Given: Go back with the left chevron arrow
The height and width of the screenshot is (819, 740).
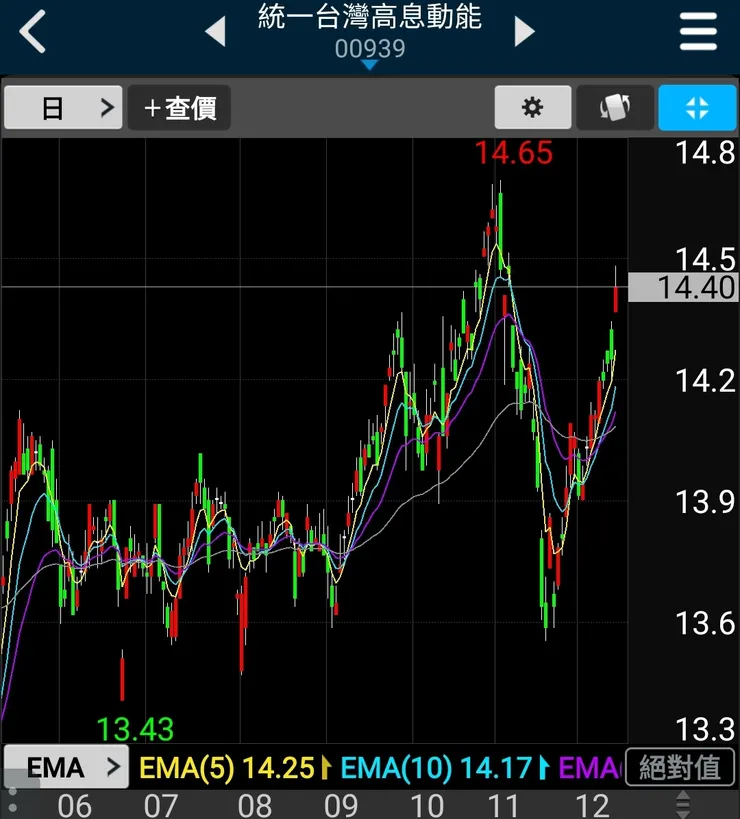Looking at the screenshot, I should click(32, 31).
